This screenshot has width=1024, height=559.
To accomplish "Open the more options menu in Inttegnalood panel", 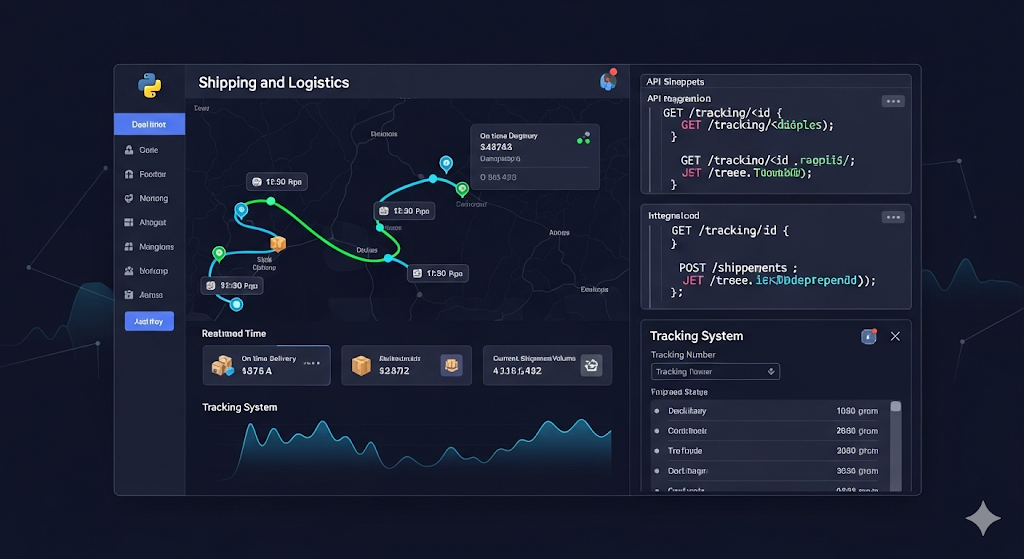I will (893, 217).
